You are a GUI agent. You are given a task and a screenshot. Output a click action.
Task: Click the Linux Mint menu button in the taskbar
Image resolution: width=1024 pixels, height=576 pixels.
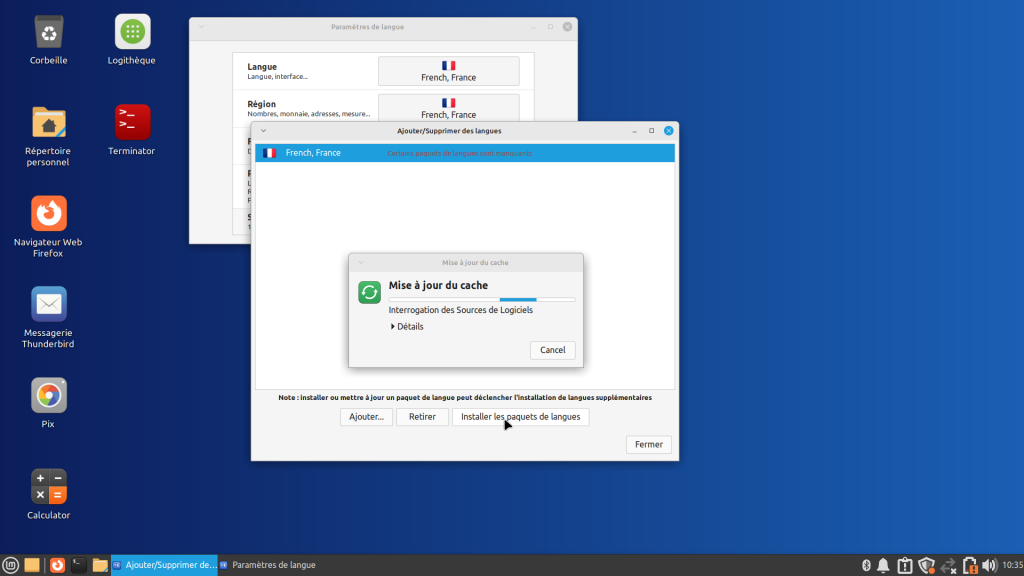11,565
